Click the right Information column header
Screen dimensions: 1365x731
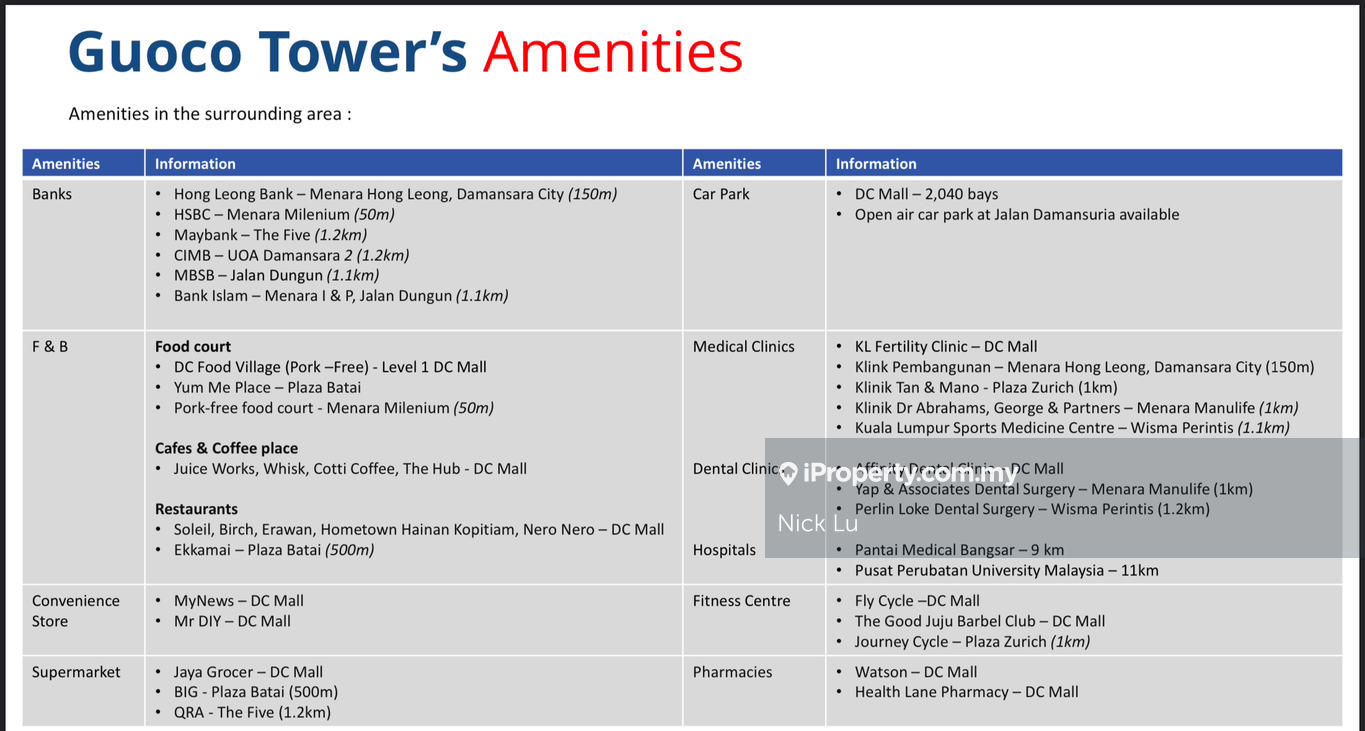coord(876,164)
